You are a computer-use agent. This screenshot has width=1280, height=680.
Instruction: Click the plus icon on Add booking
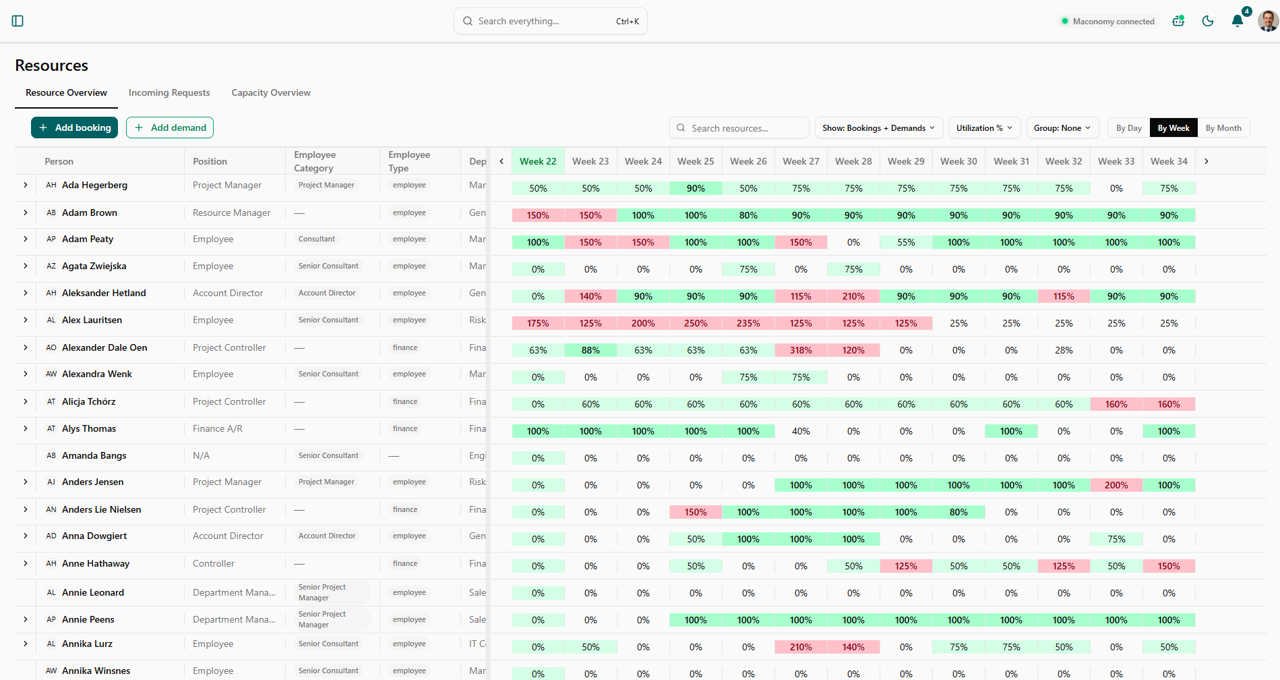click(43, 128)
